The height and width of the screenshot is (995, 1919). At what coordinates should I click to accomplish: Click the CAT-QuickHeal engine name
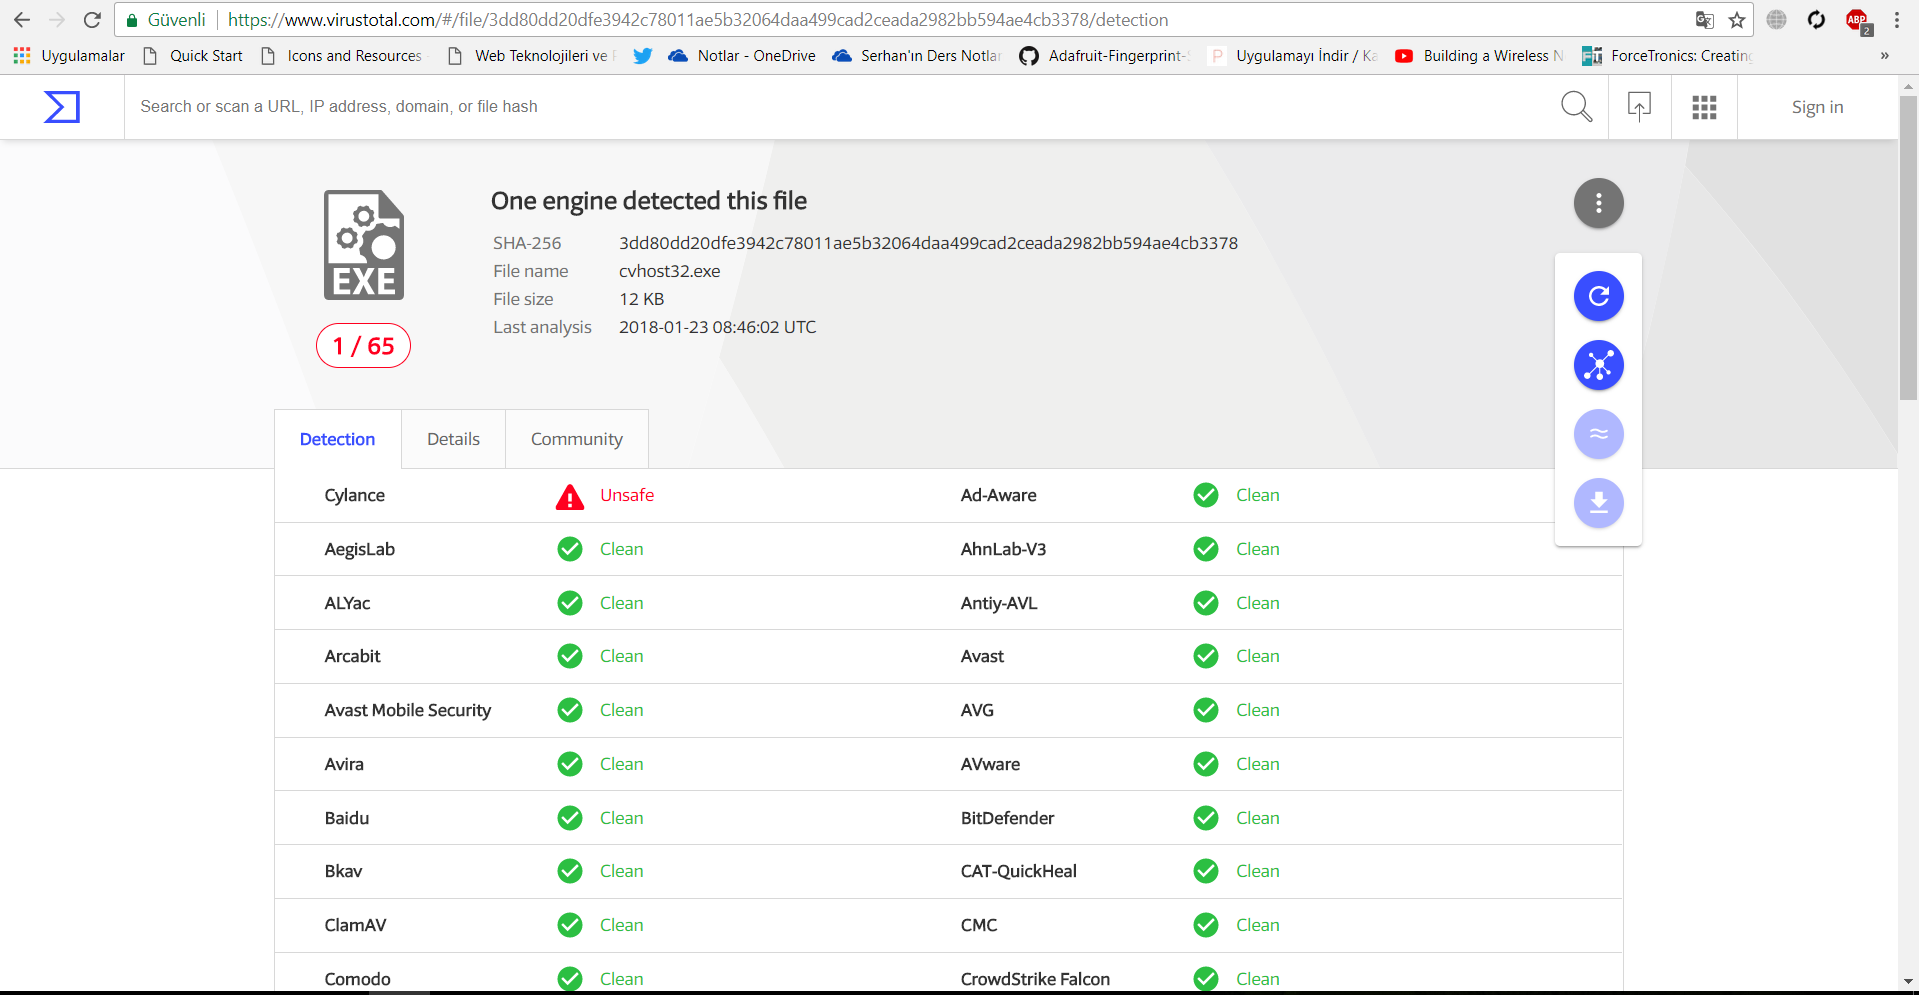pyautogui.click(x=1019, y=871)
